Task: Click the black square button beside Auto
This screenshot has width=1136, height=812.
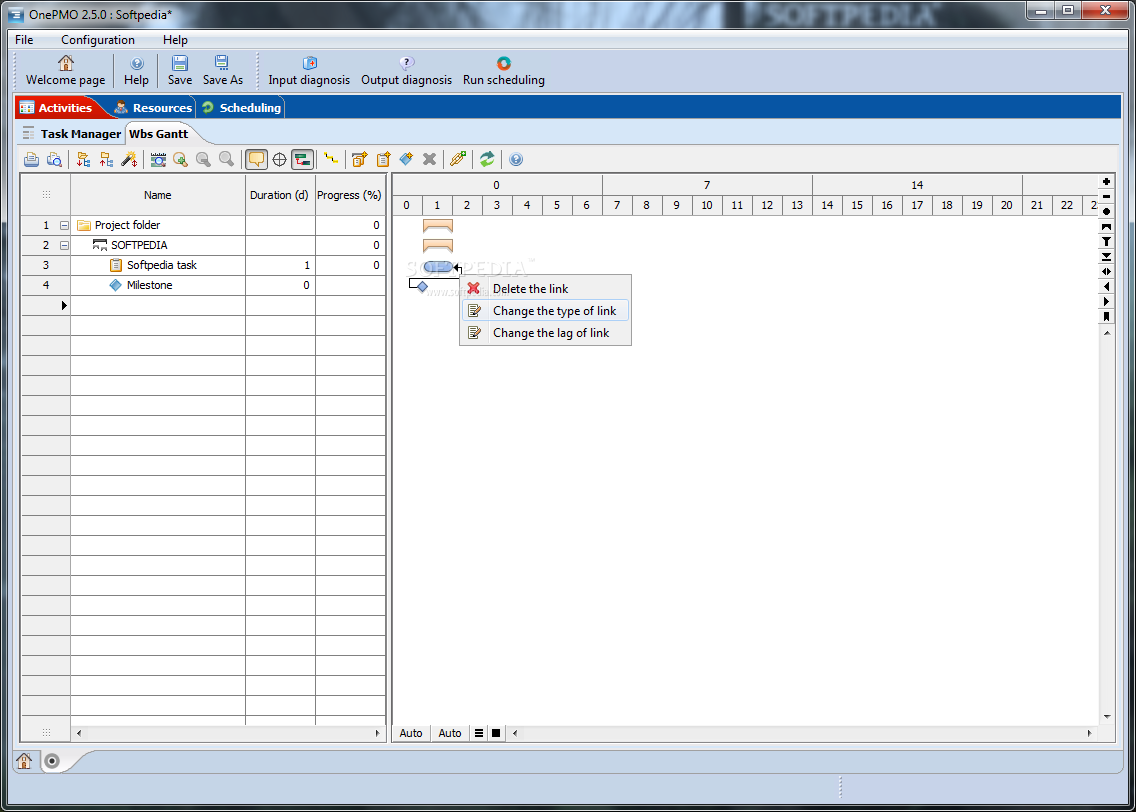Action: click(x=496, y=733)
